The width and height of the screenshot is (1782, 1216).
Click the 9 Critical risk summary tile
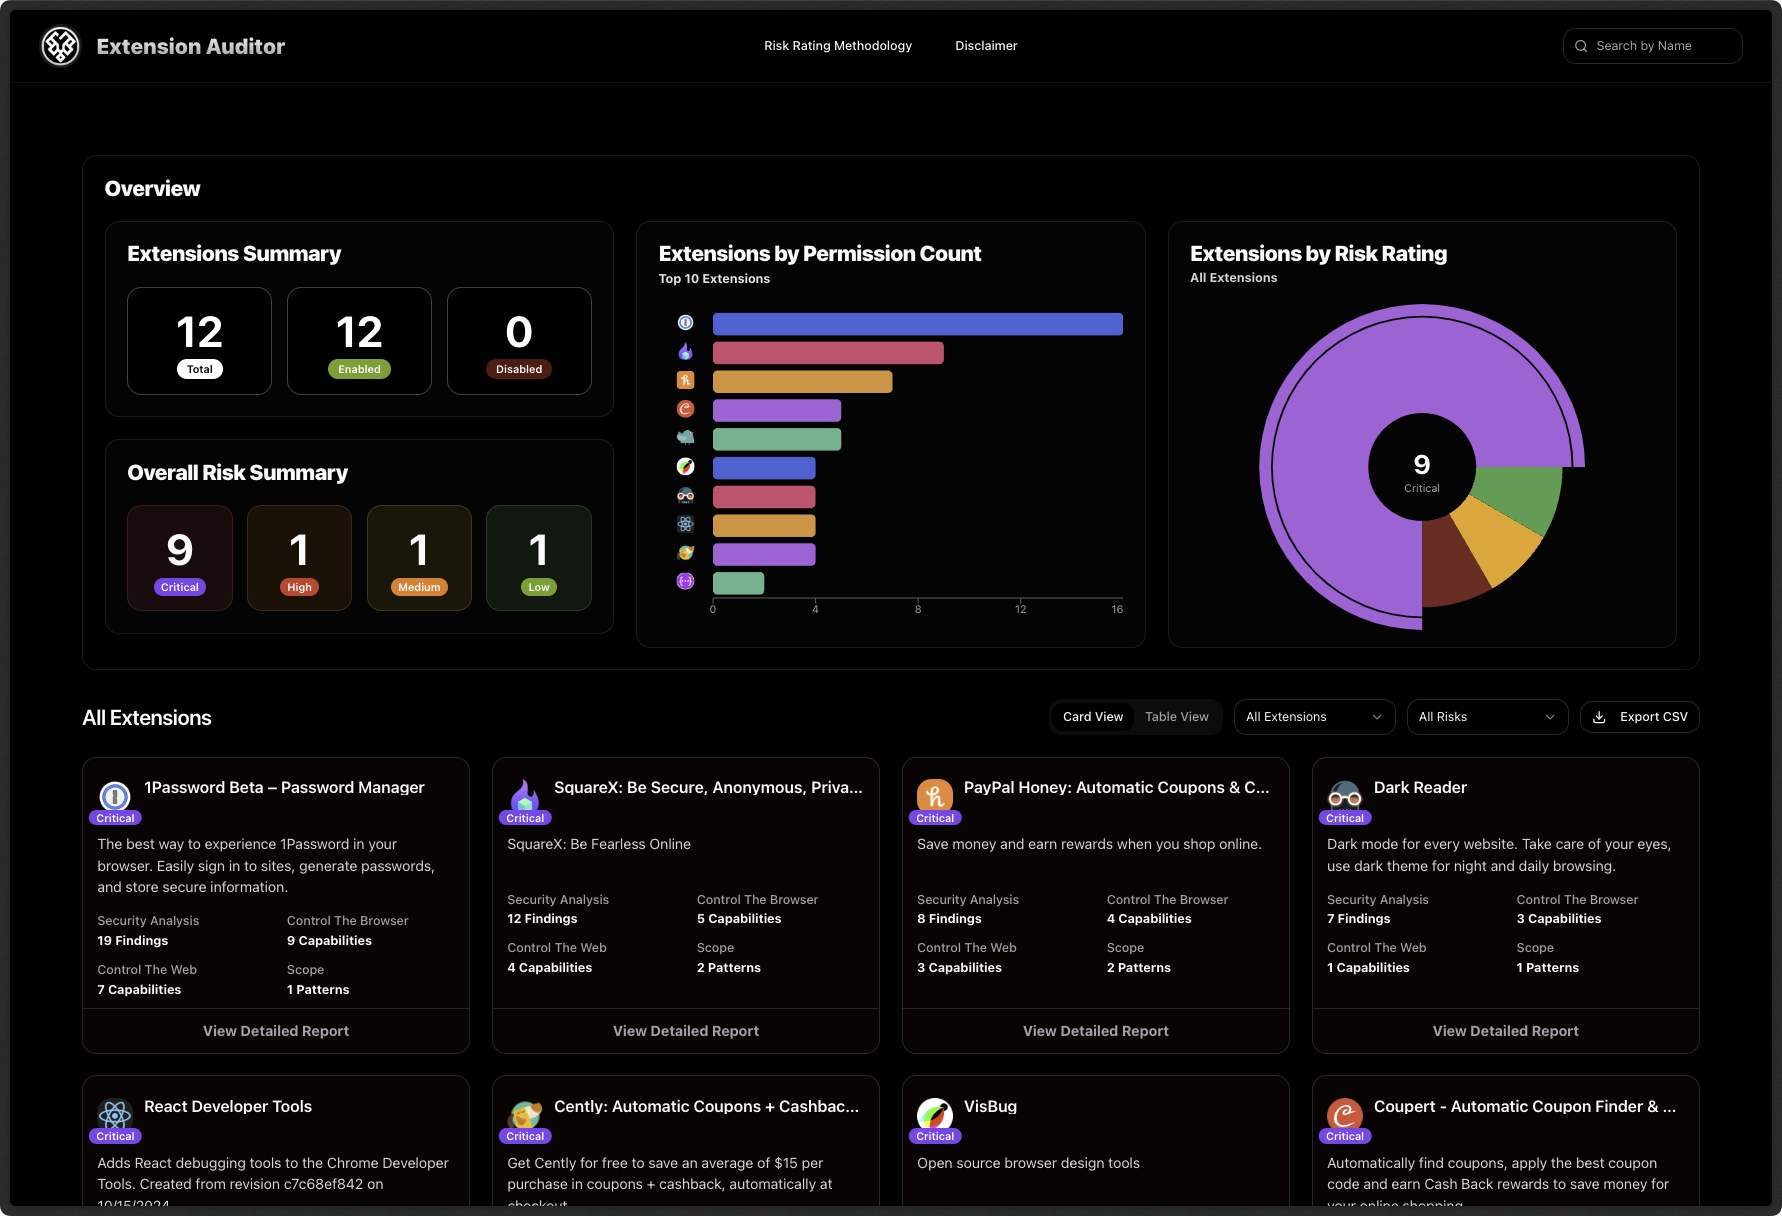pos(180,558)
